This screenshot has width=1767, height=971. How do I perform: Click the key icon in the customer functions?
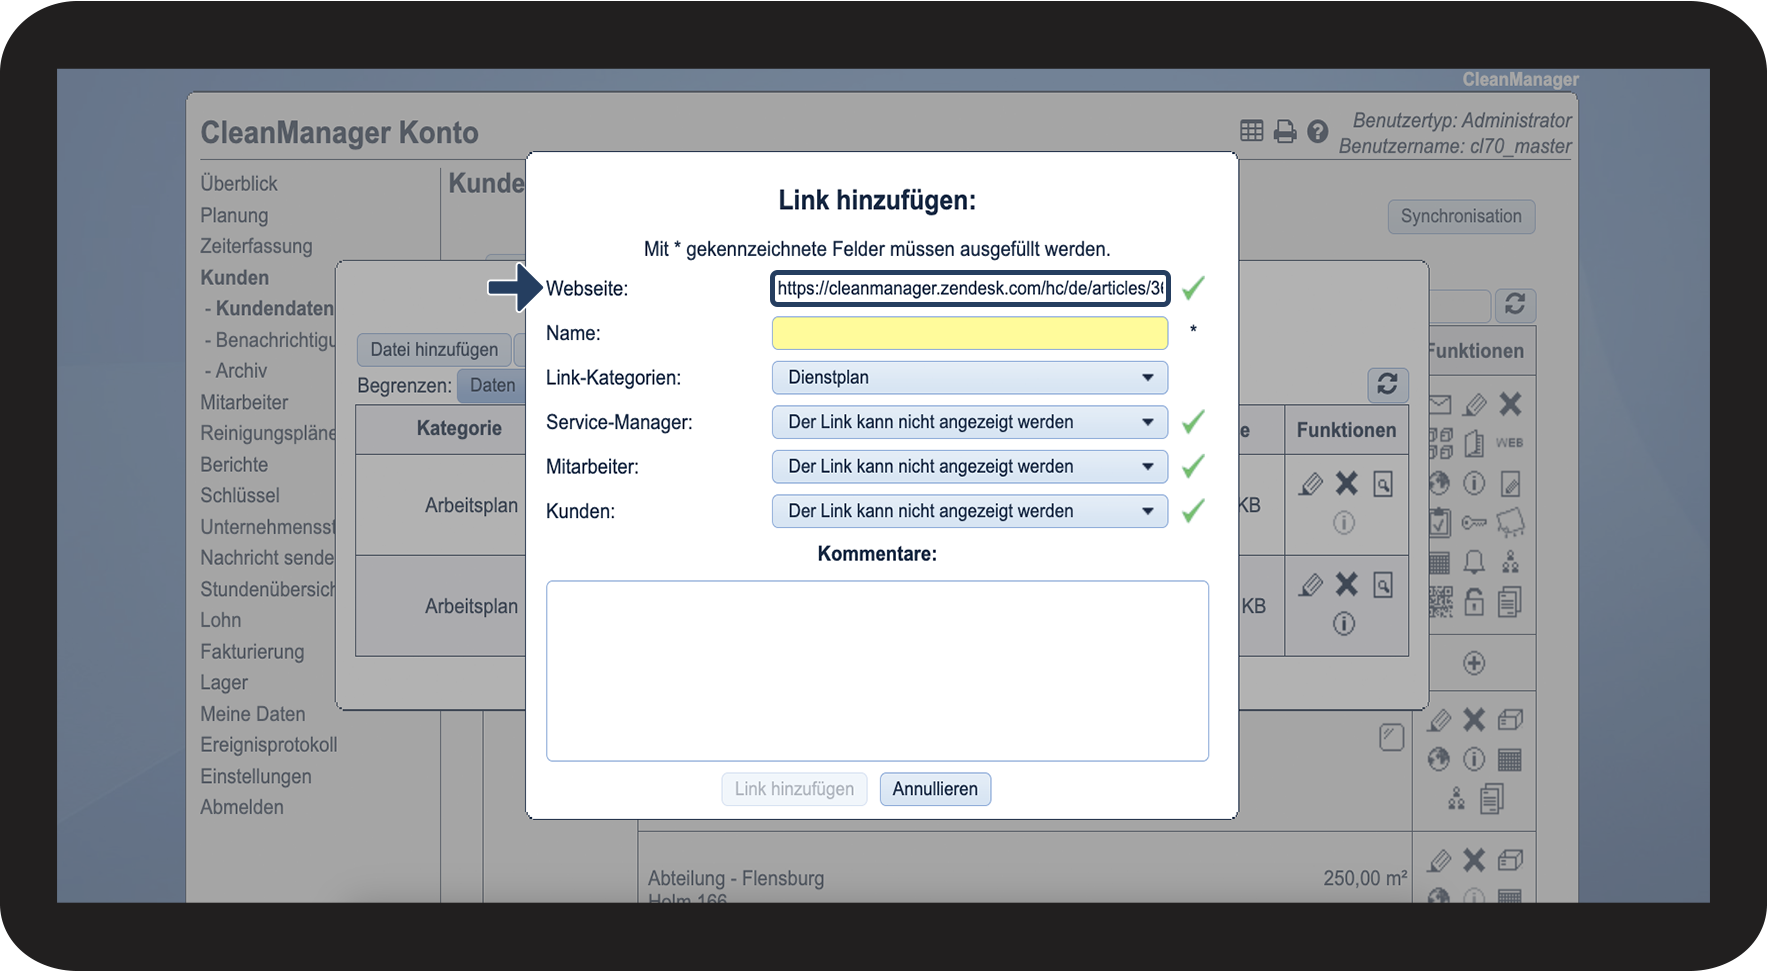pos(1474,522)
